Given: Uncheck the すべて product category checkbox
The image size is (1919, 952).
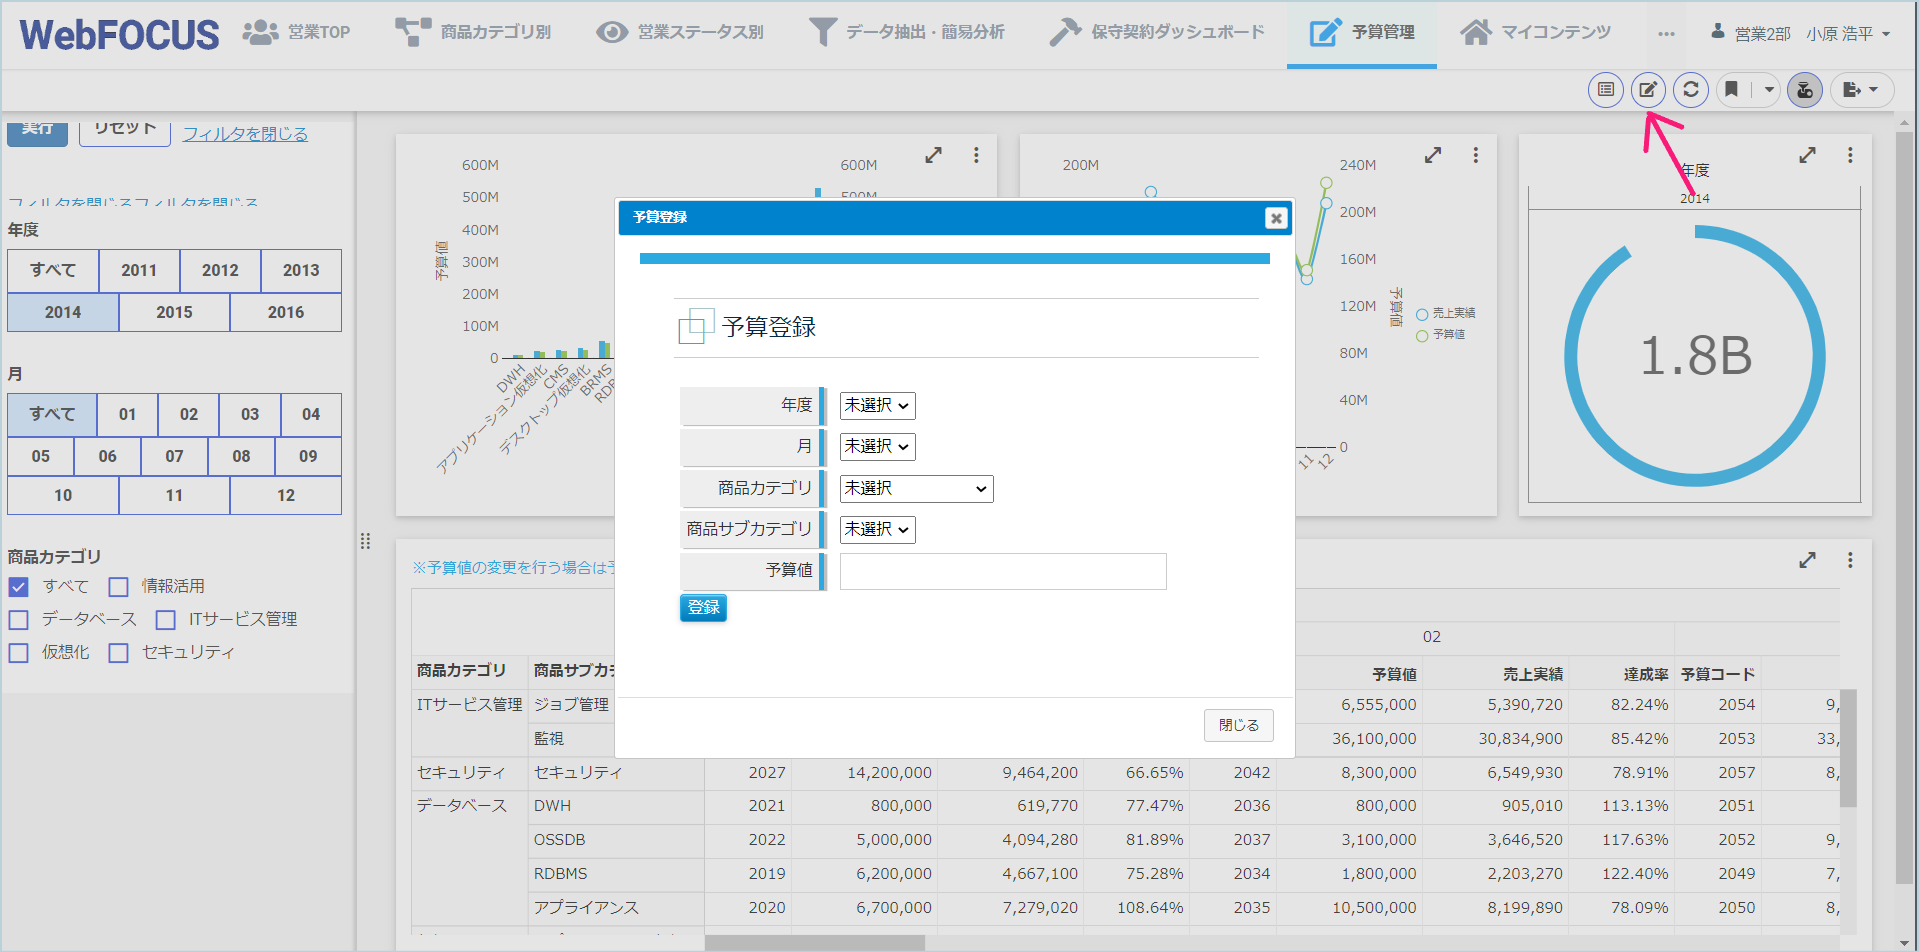Looking at the screenshot, I should click(19, 587).
